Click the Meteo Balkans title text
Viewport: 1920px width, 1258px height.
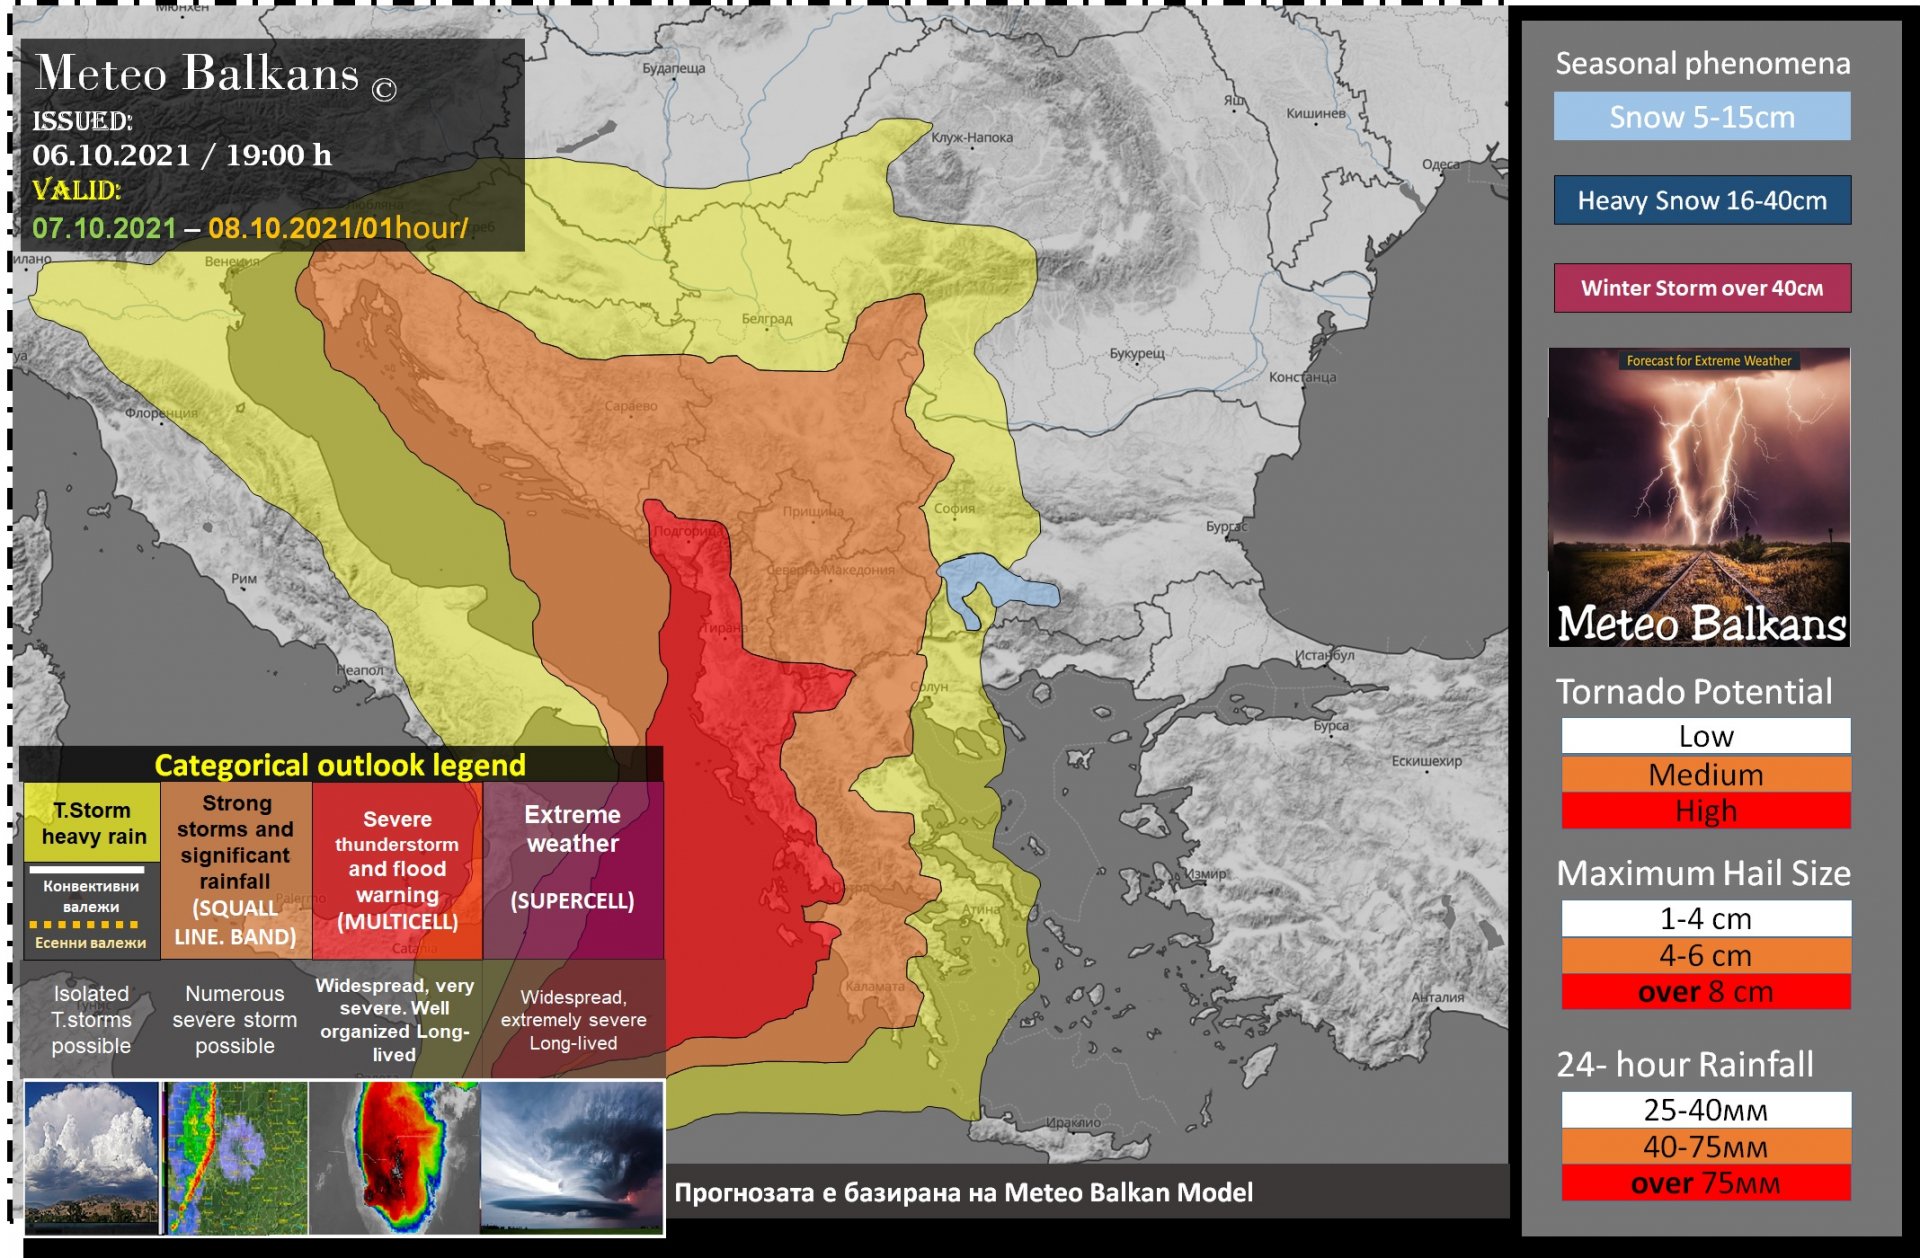(197, 73)
